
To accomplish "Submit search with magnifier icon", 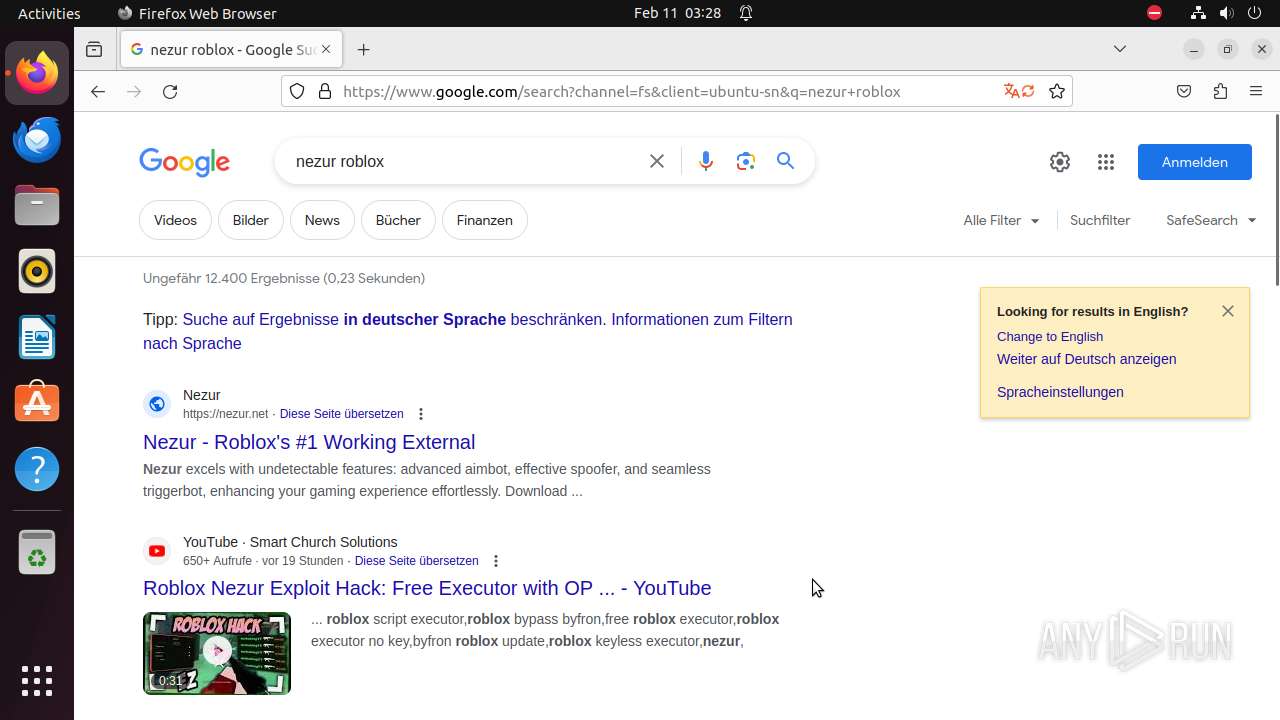I will point(786,161).
